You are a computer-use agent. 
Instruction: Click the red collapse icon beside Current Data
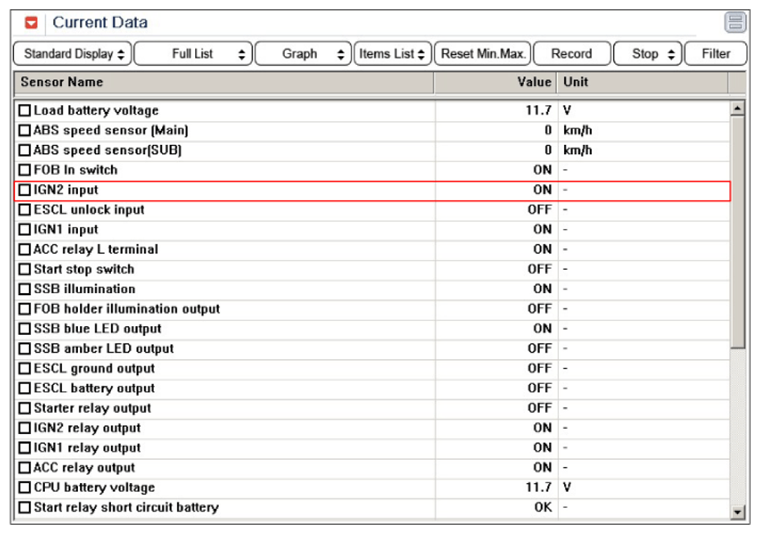coord(32,22)
